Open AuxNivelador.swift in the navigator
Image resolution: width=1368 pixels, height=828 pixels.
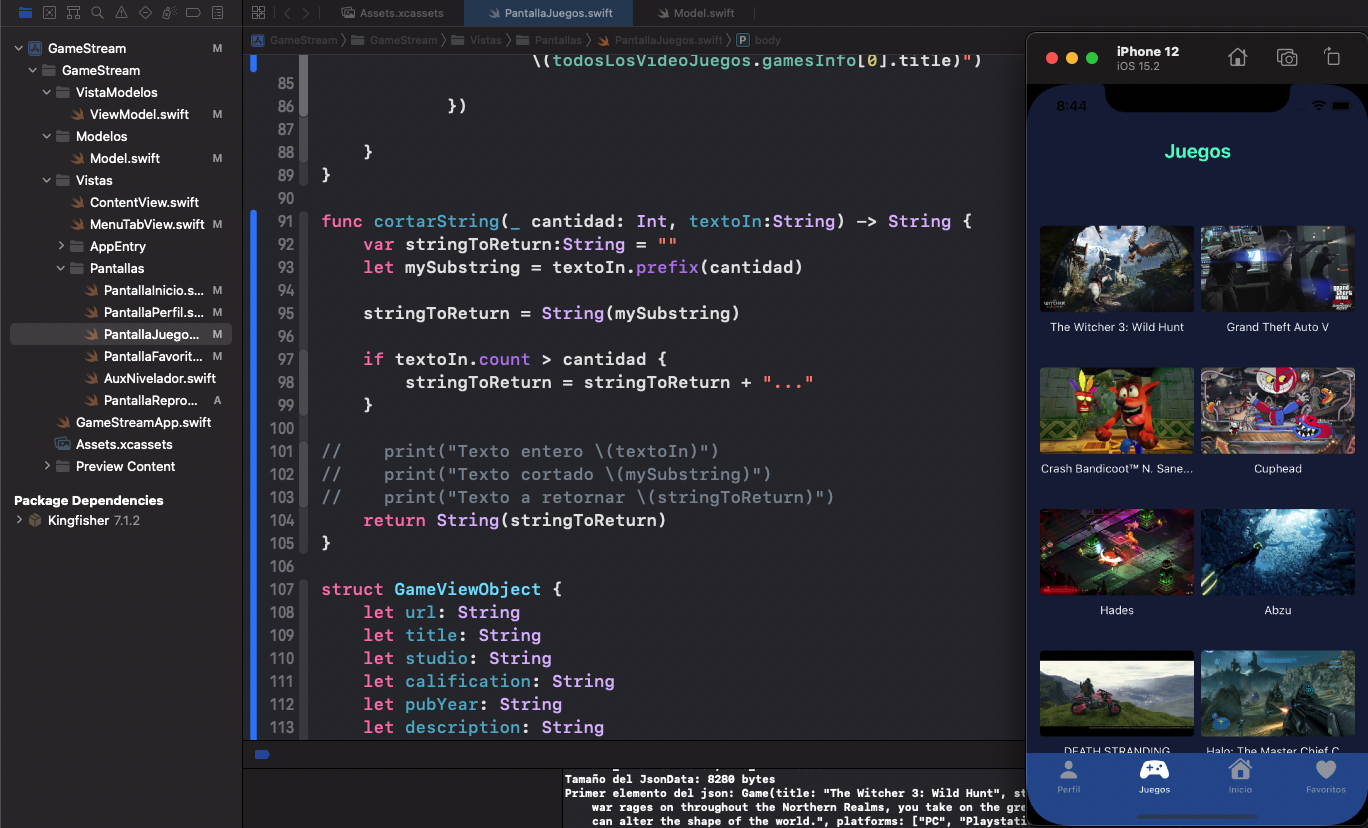[160, 378]
